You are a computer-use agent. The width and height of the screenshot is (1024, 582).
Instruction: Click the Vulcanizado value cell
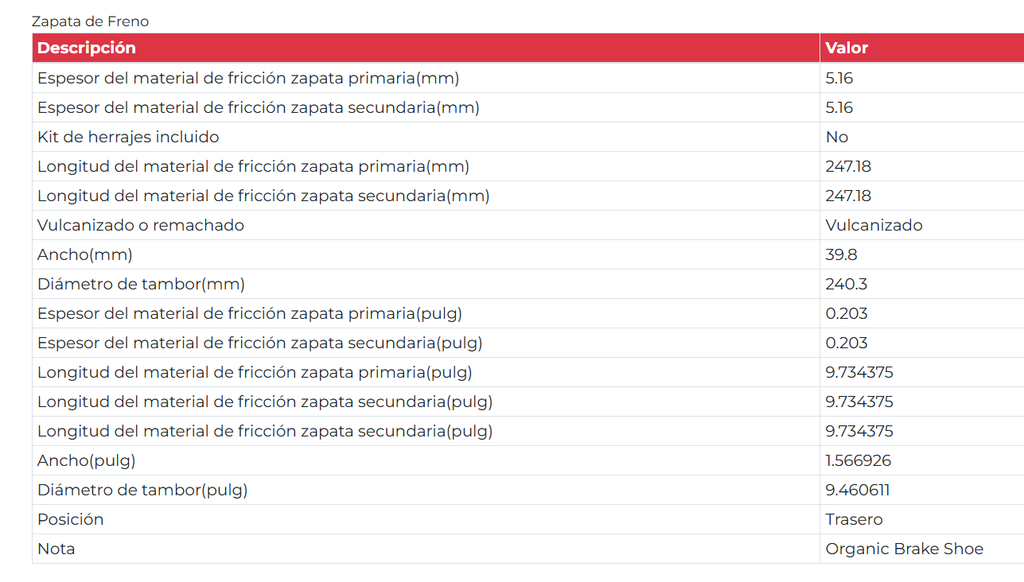point(921,225)
